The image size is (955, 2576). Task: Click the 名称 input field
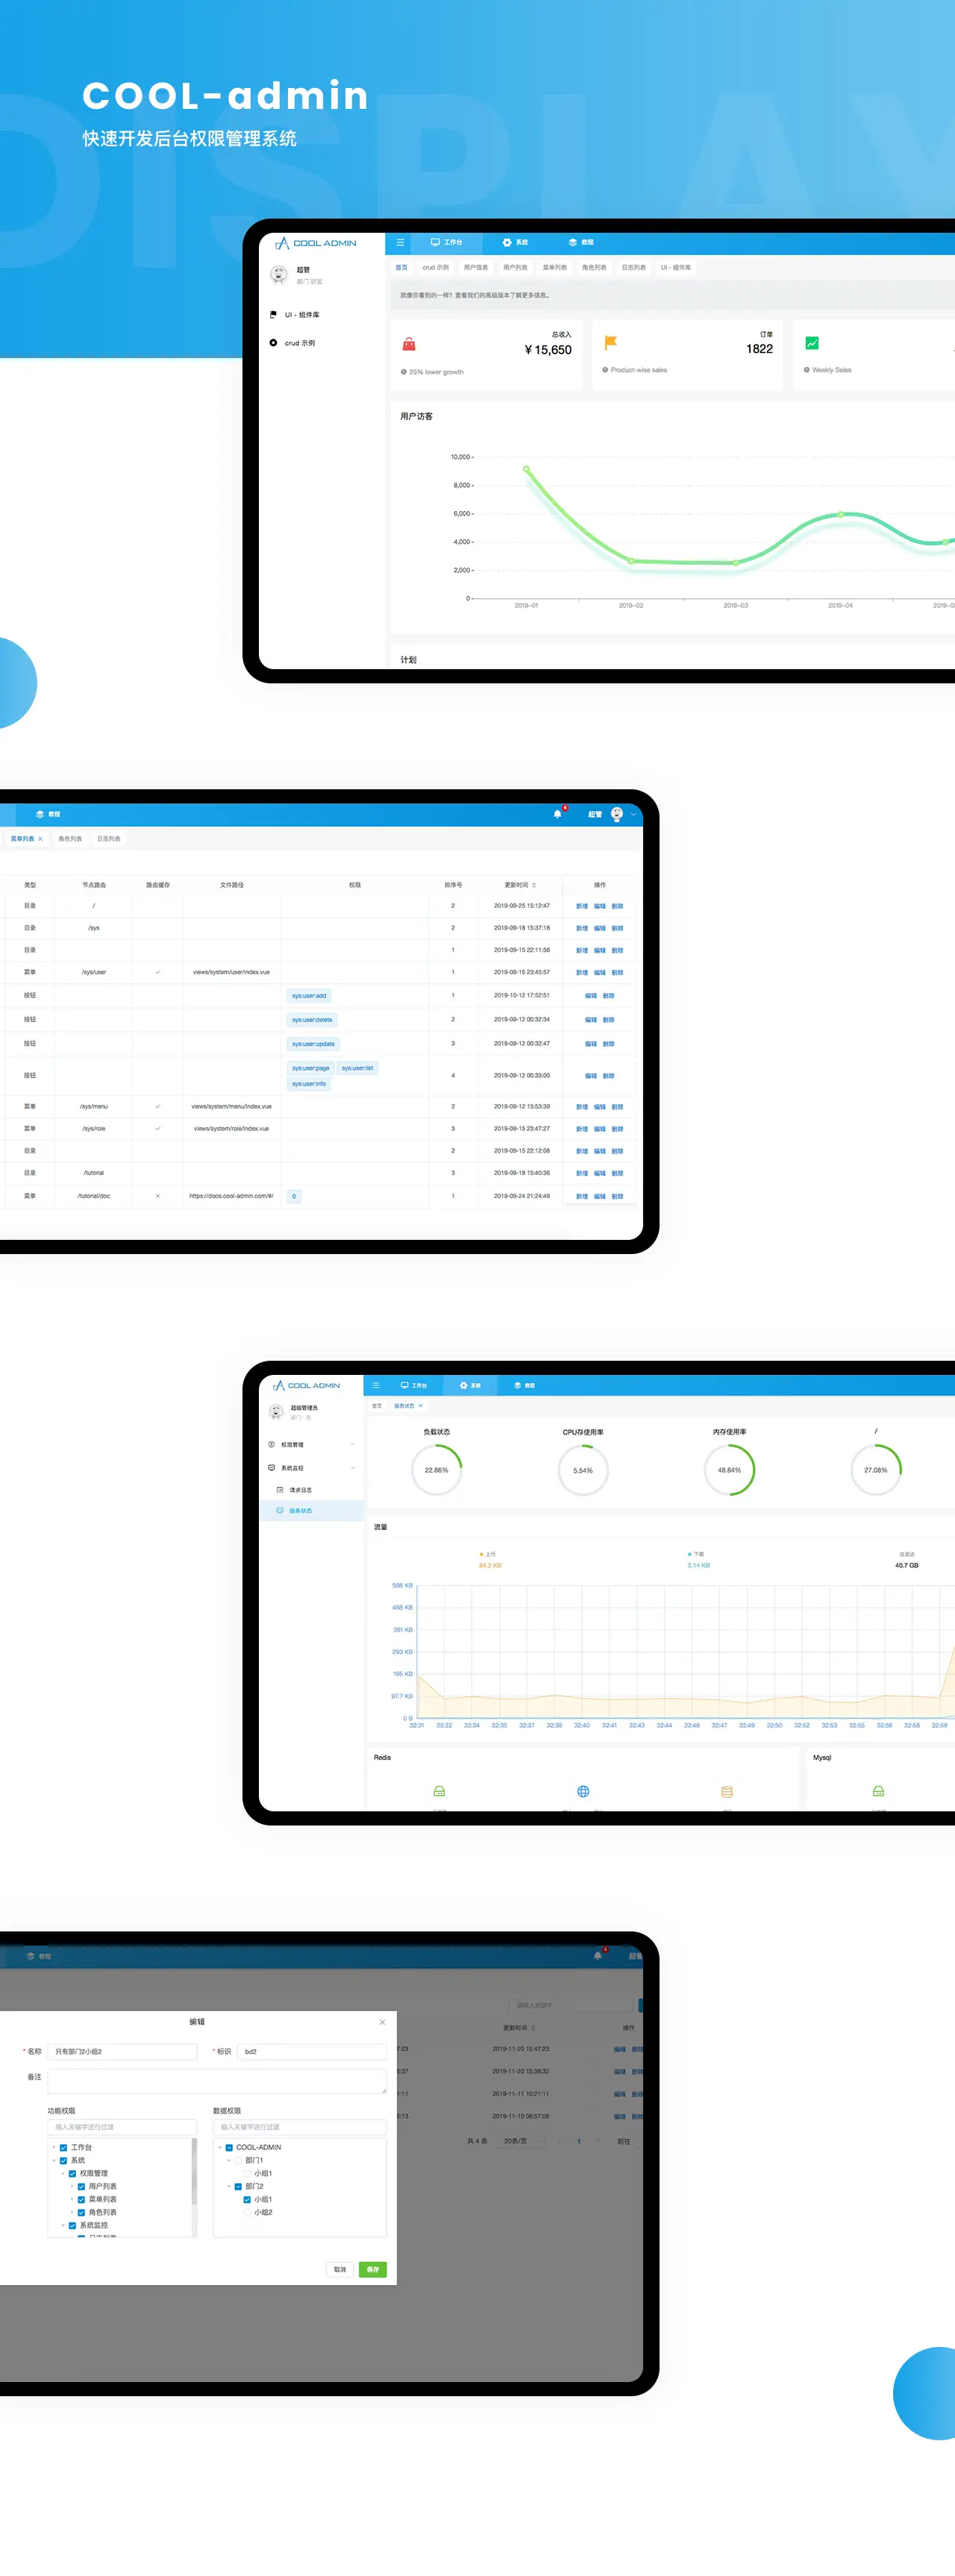pos(122,2051)
